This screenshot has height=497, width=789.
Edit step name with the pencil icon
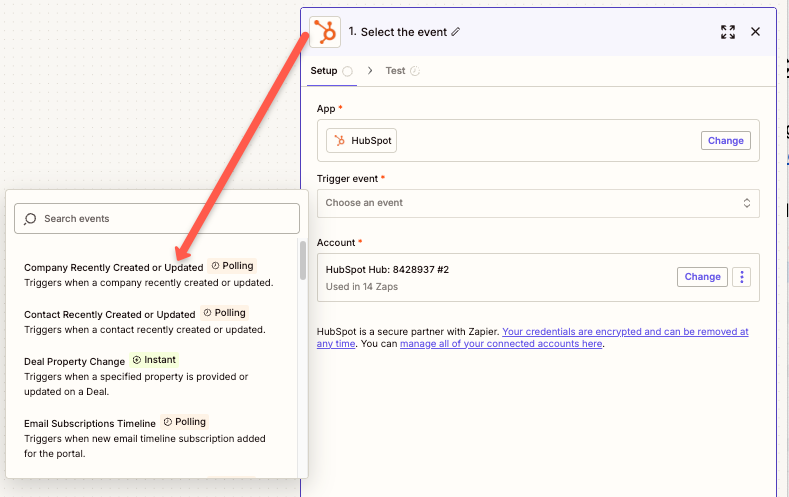pyautogui.click(x=455, y=32)
